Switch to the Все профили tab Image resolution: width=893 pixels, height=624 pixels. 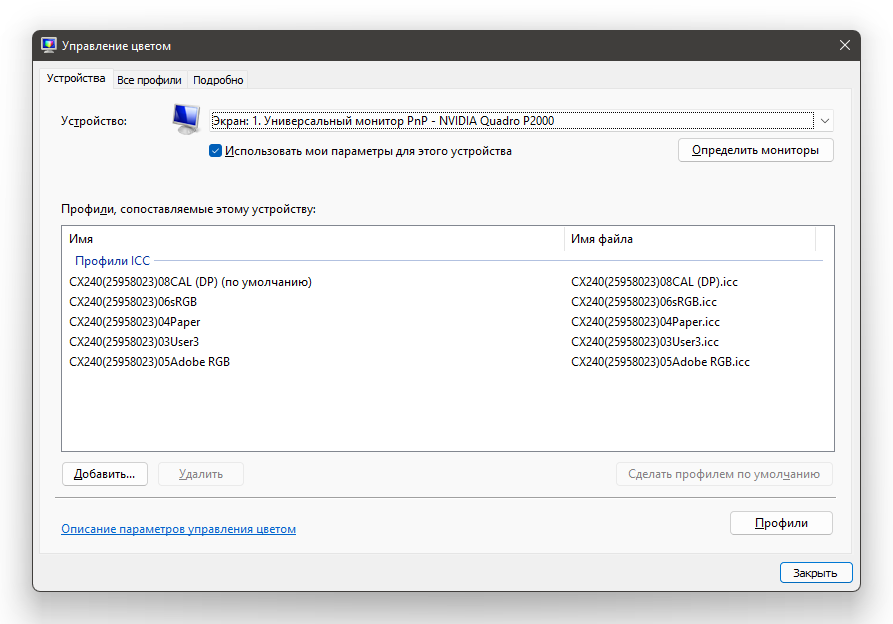tap(149, 80)
